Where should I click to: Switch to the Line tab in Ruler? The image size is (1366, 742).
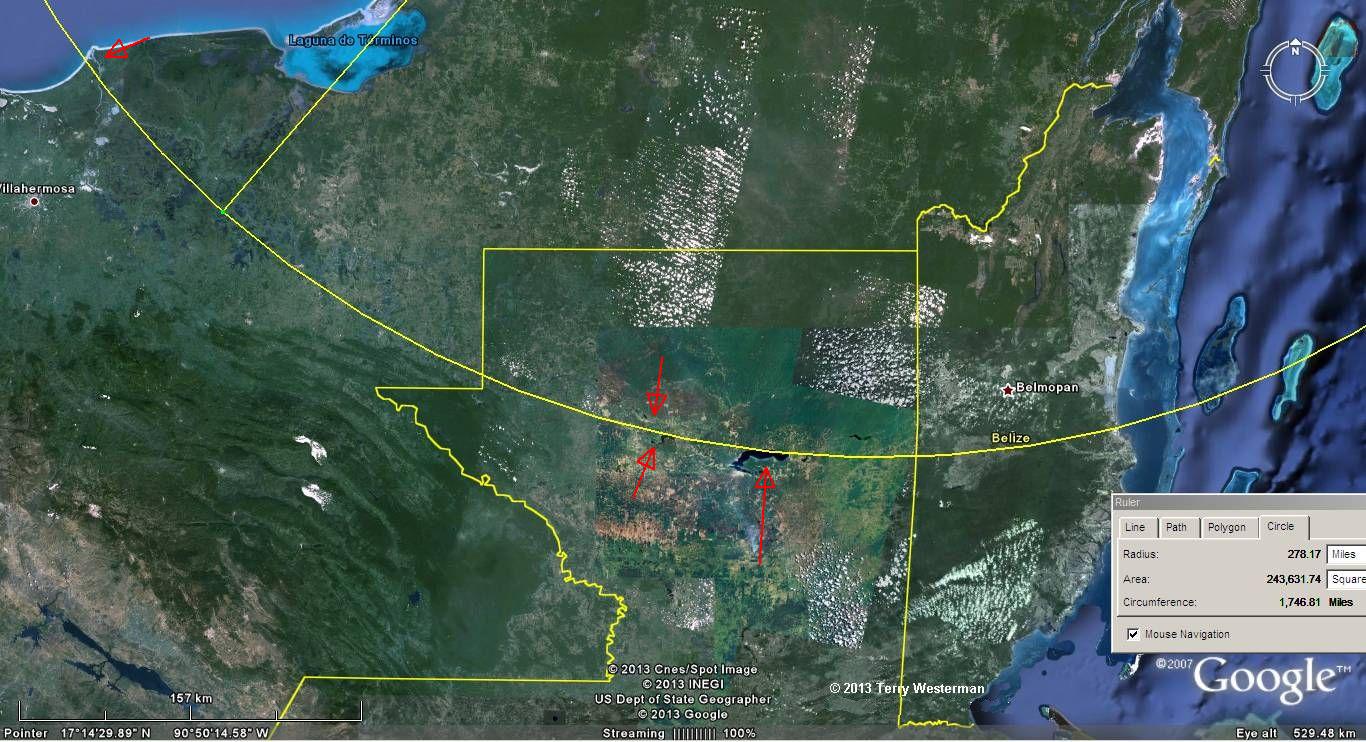click(1135, 527)
